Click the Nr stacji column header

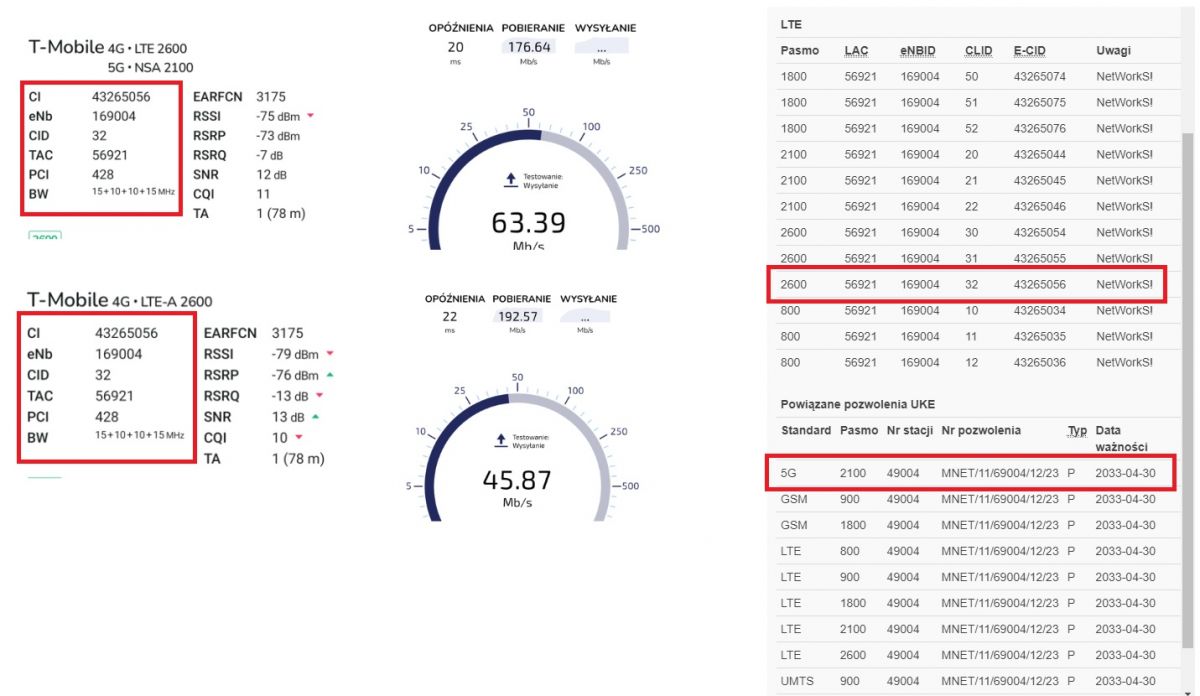[909, 430]
